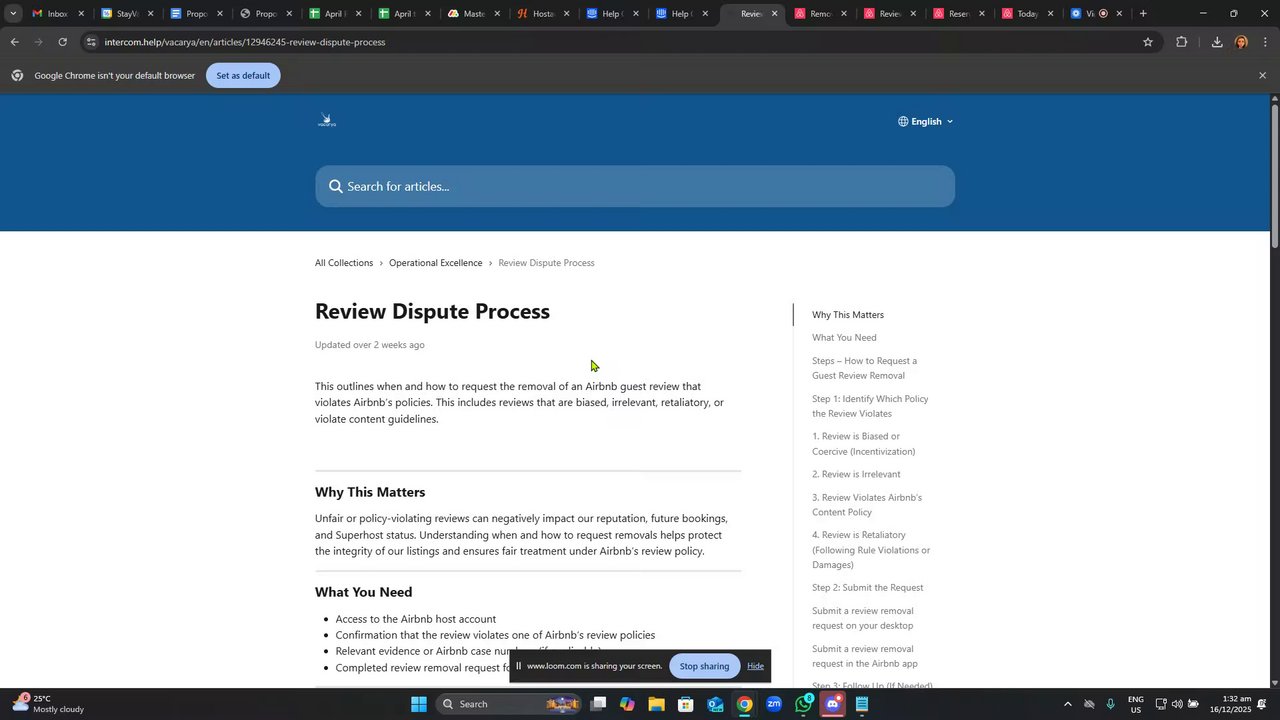Image resolution: width=1280 pixels, height=720 pixels.
Task: Open Operational Excellence breadcrumb link
Action: (x=435, y=263)
